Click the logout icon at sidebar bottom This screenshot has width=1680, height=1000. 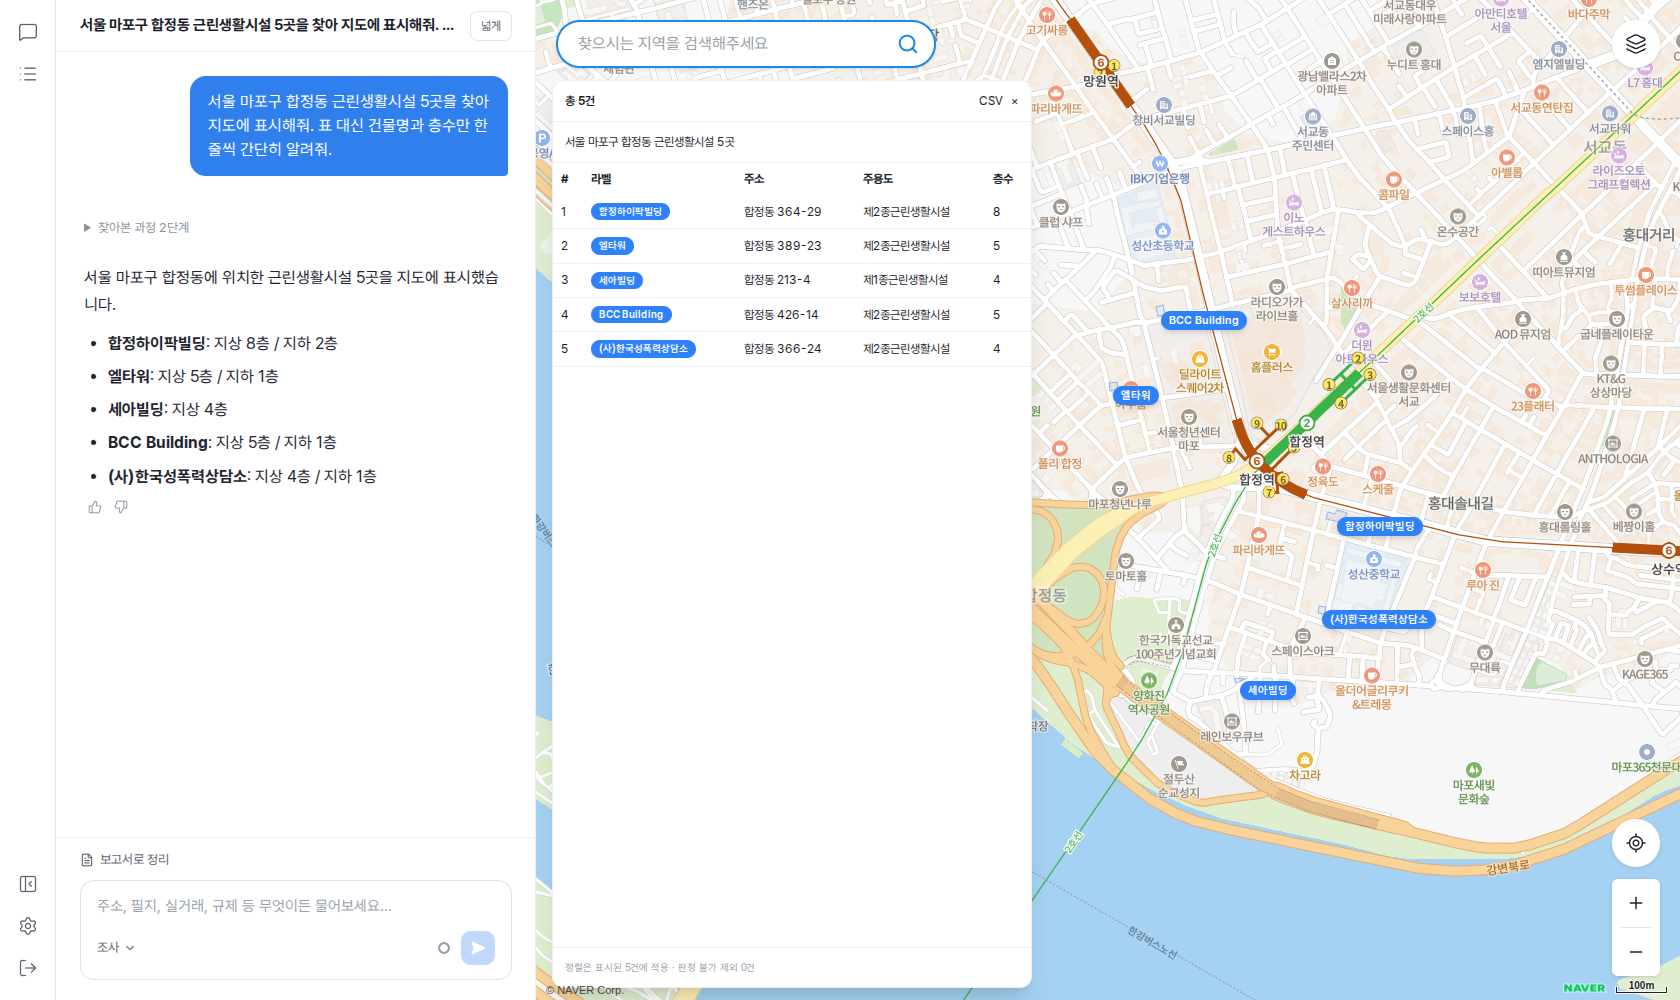[x=28, y=968]
